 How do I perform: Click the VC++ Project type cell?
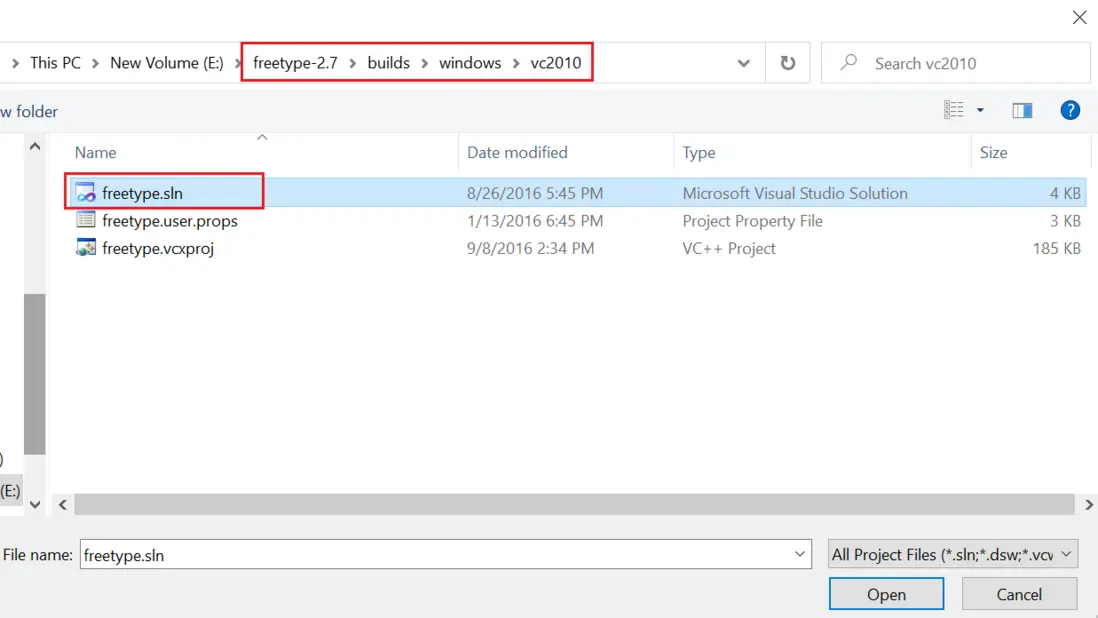[x=729, y=248]
